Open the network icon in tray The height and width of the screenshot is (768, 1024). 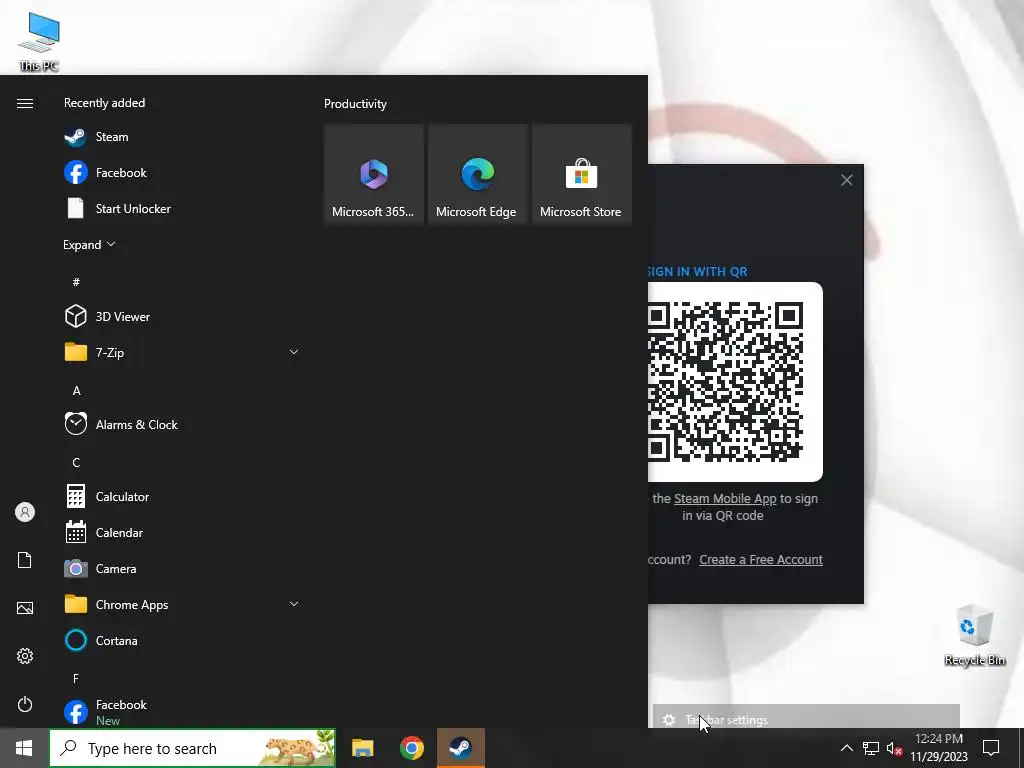pos(871,748)
